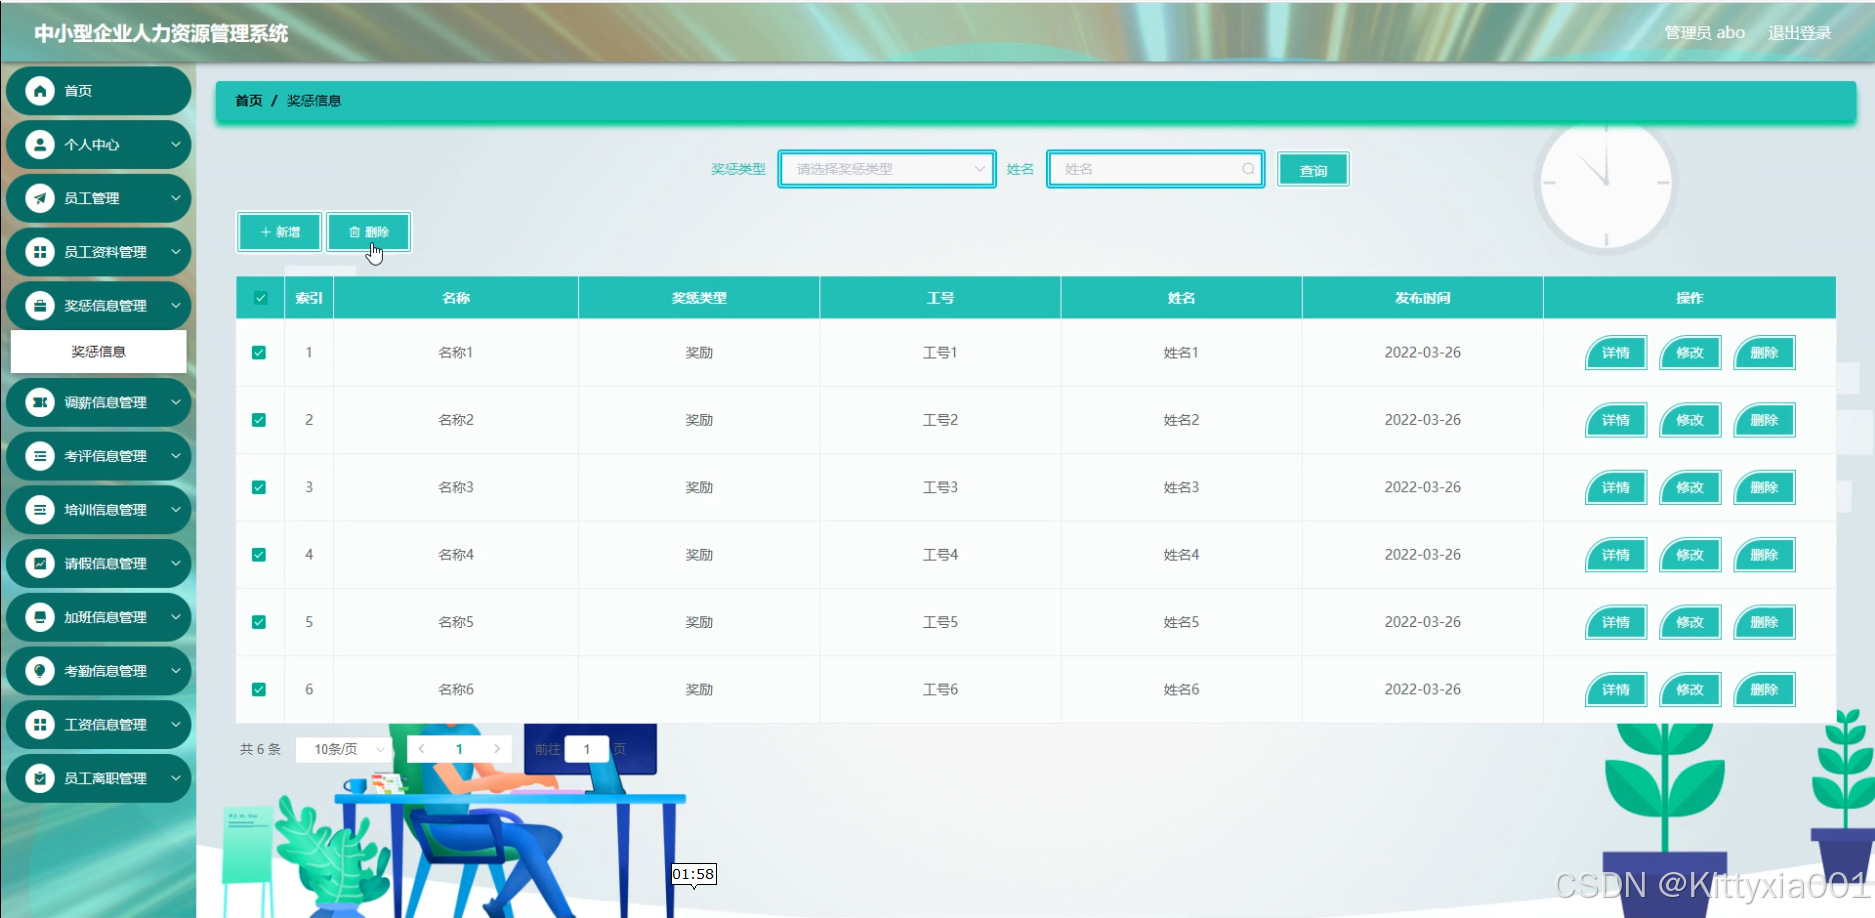This screenshot has height=918, width=1875.
Task: Open the 考勤信息管理 menu label
Action: pyautogui.click(x=105, y=671)
